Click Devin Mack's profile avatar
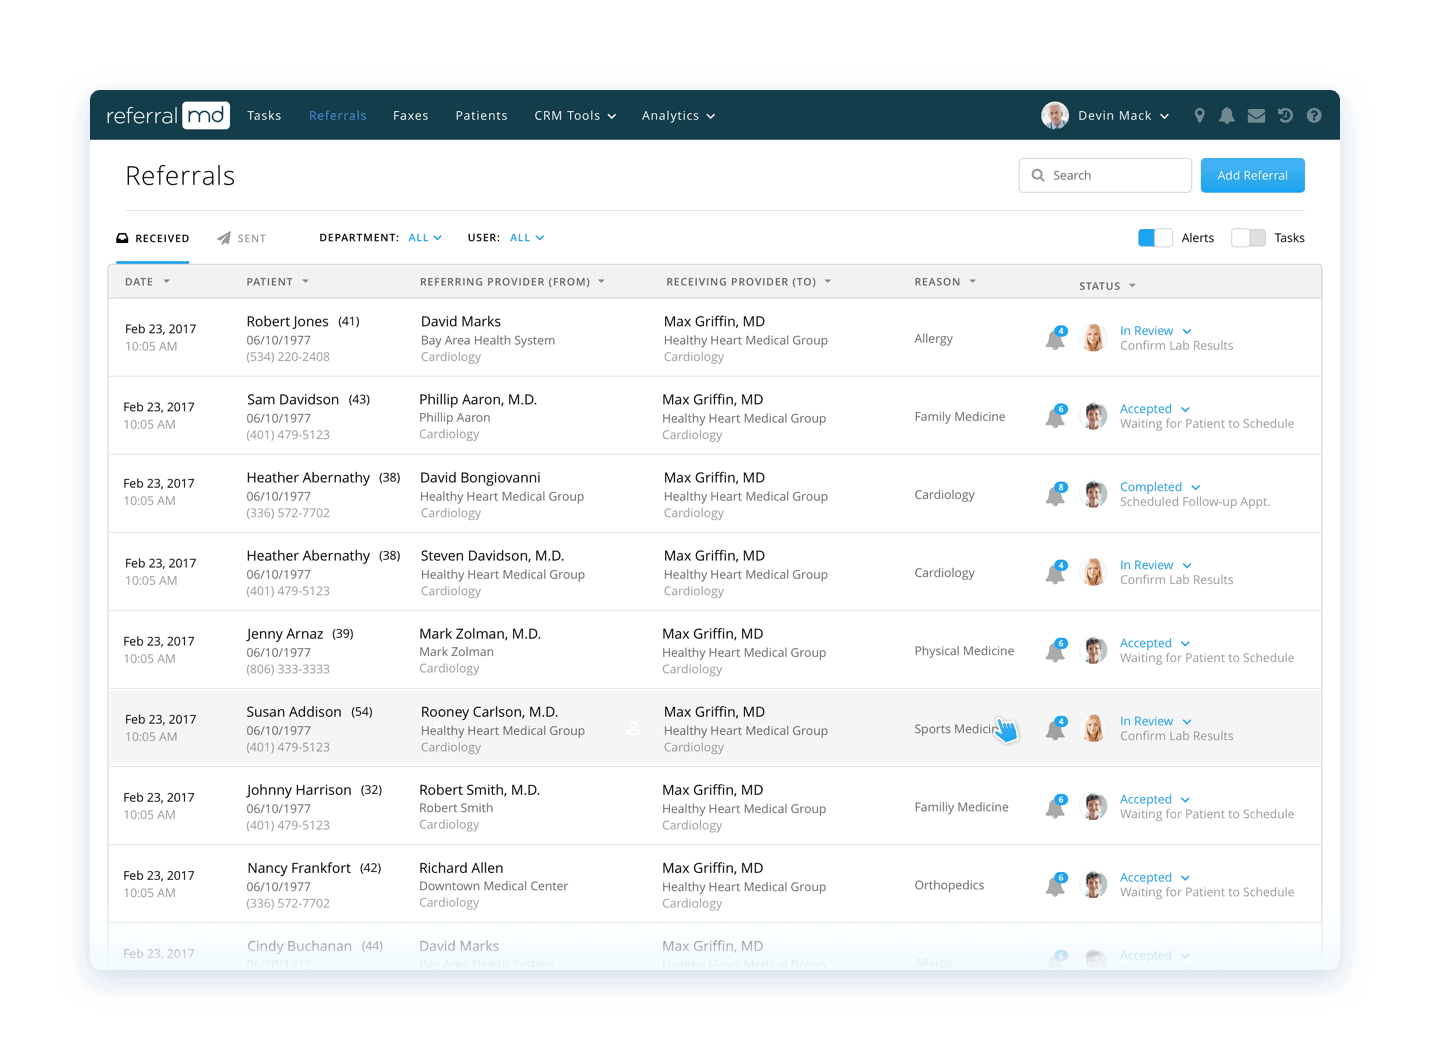 1055,116
